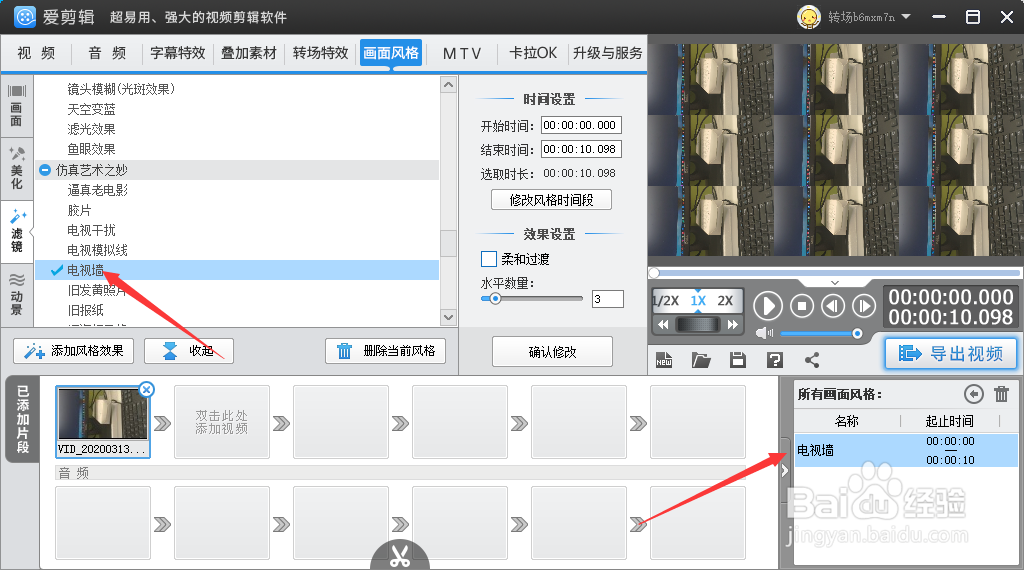Select the 逼真老电影 style
Screen dimensions: 1024x570
pyautogui.click(x=97, y=190)
